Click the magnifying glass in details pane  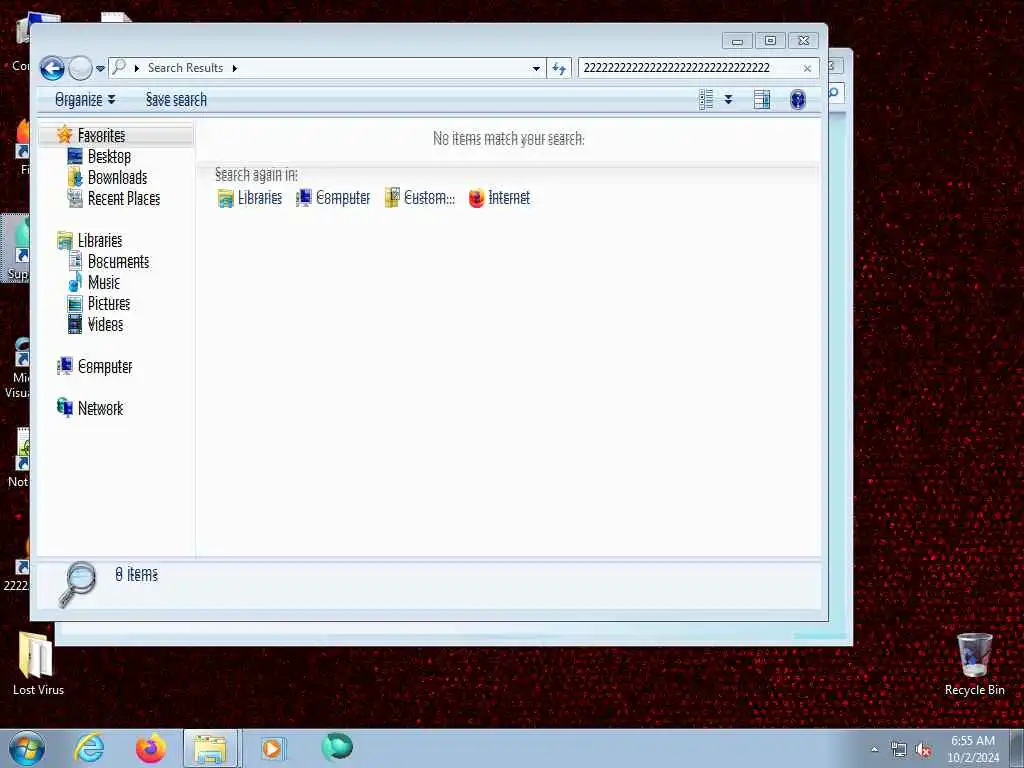77,584
